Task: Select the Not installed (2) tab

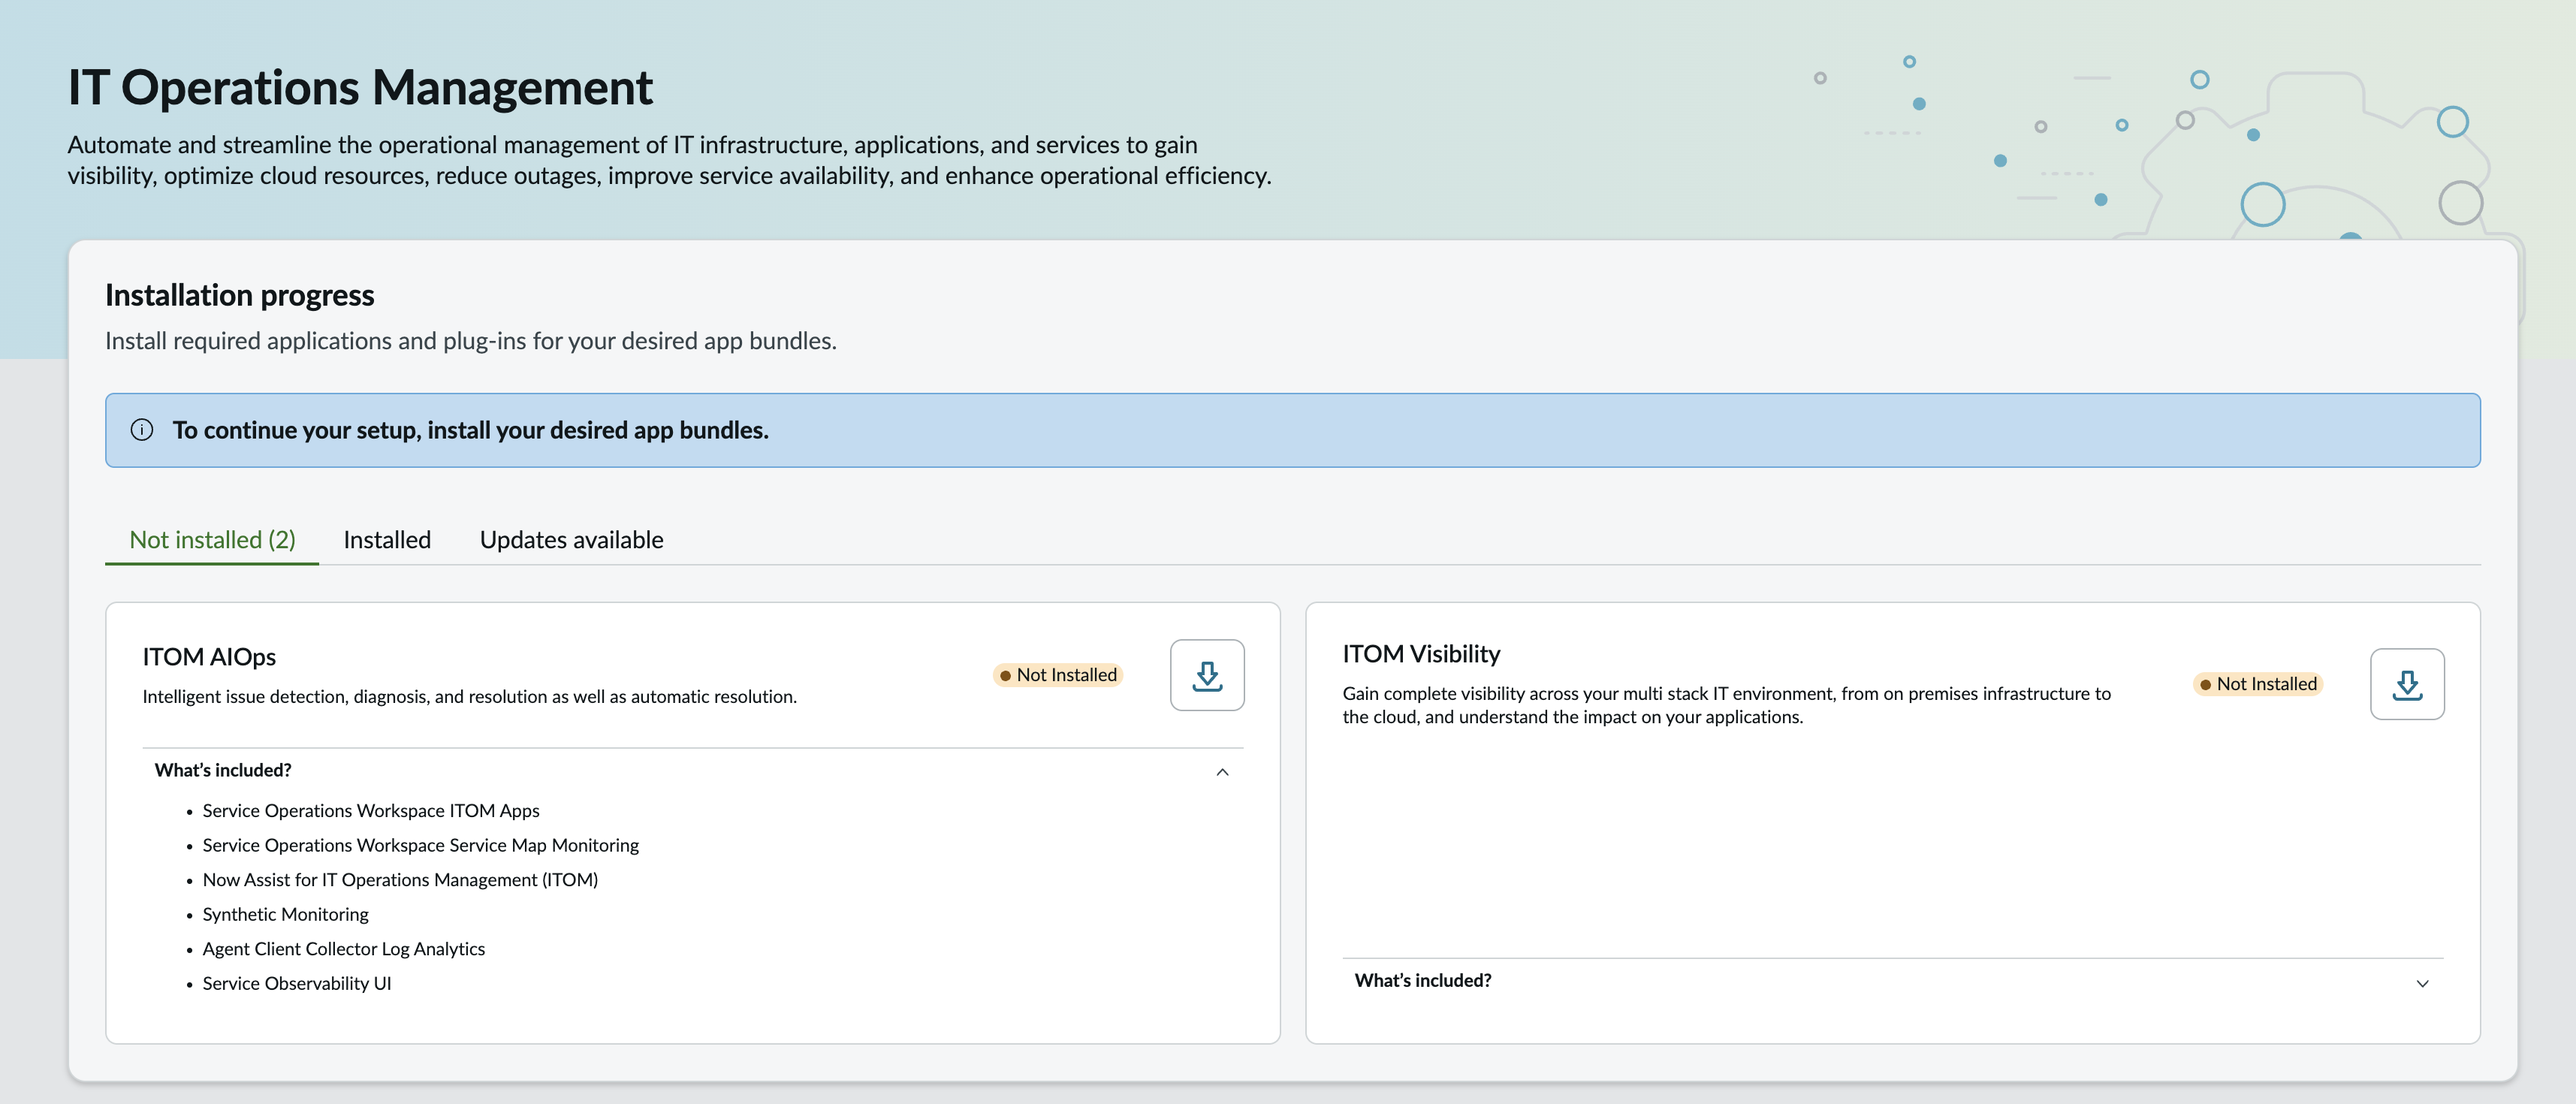Action: pos(212,540)
